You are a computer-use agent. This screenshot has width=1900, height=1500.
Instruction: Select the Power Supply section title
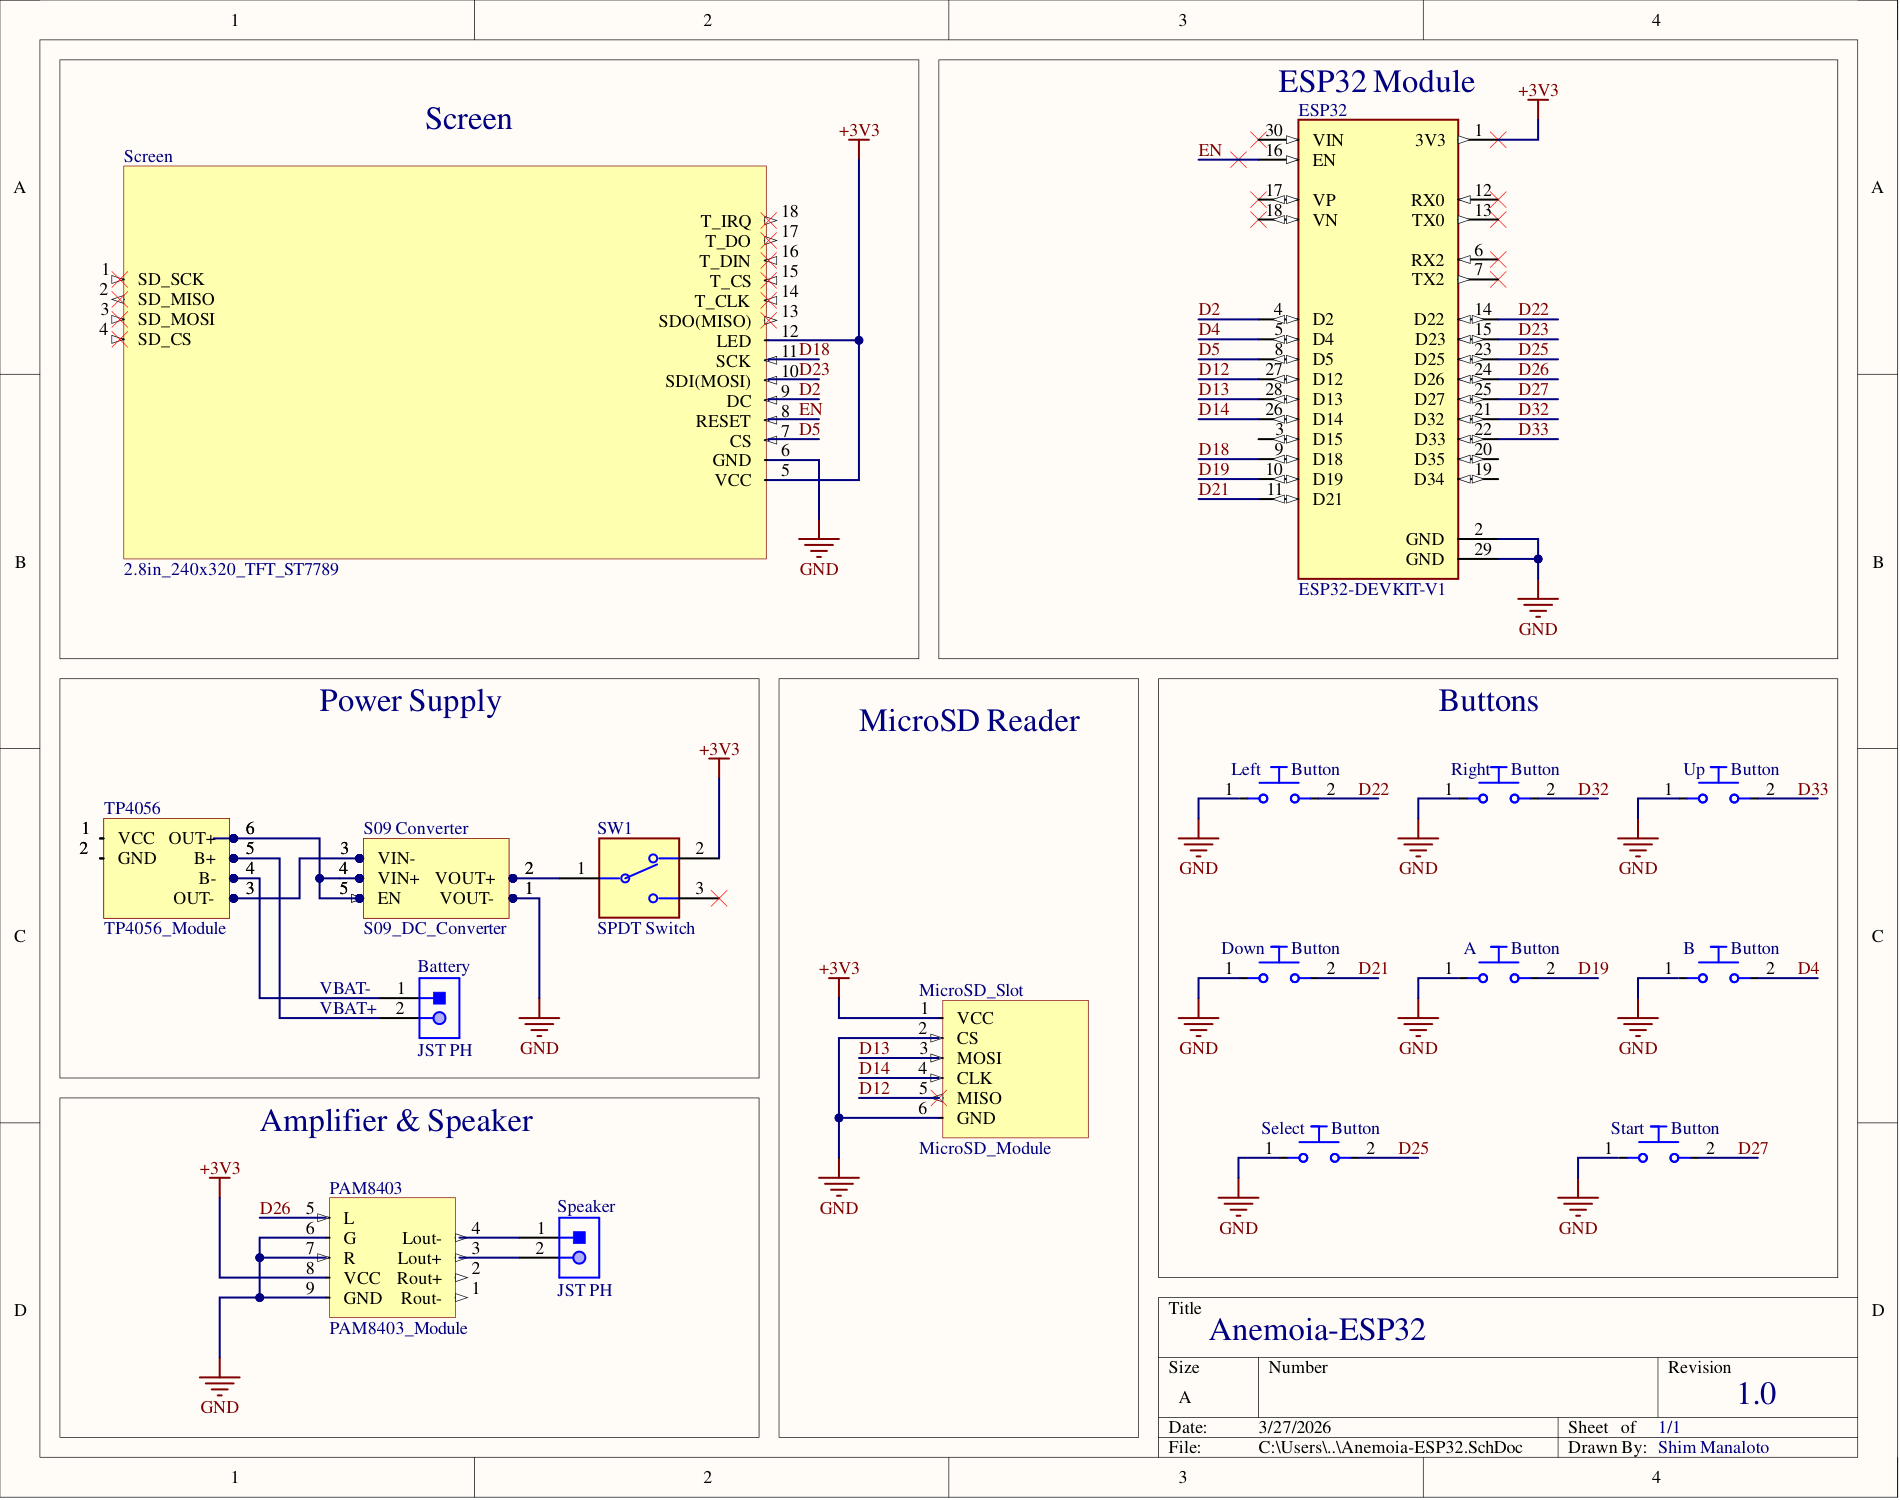click(x=410, y=701)
